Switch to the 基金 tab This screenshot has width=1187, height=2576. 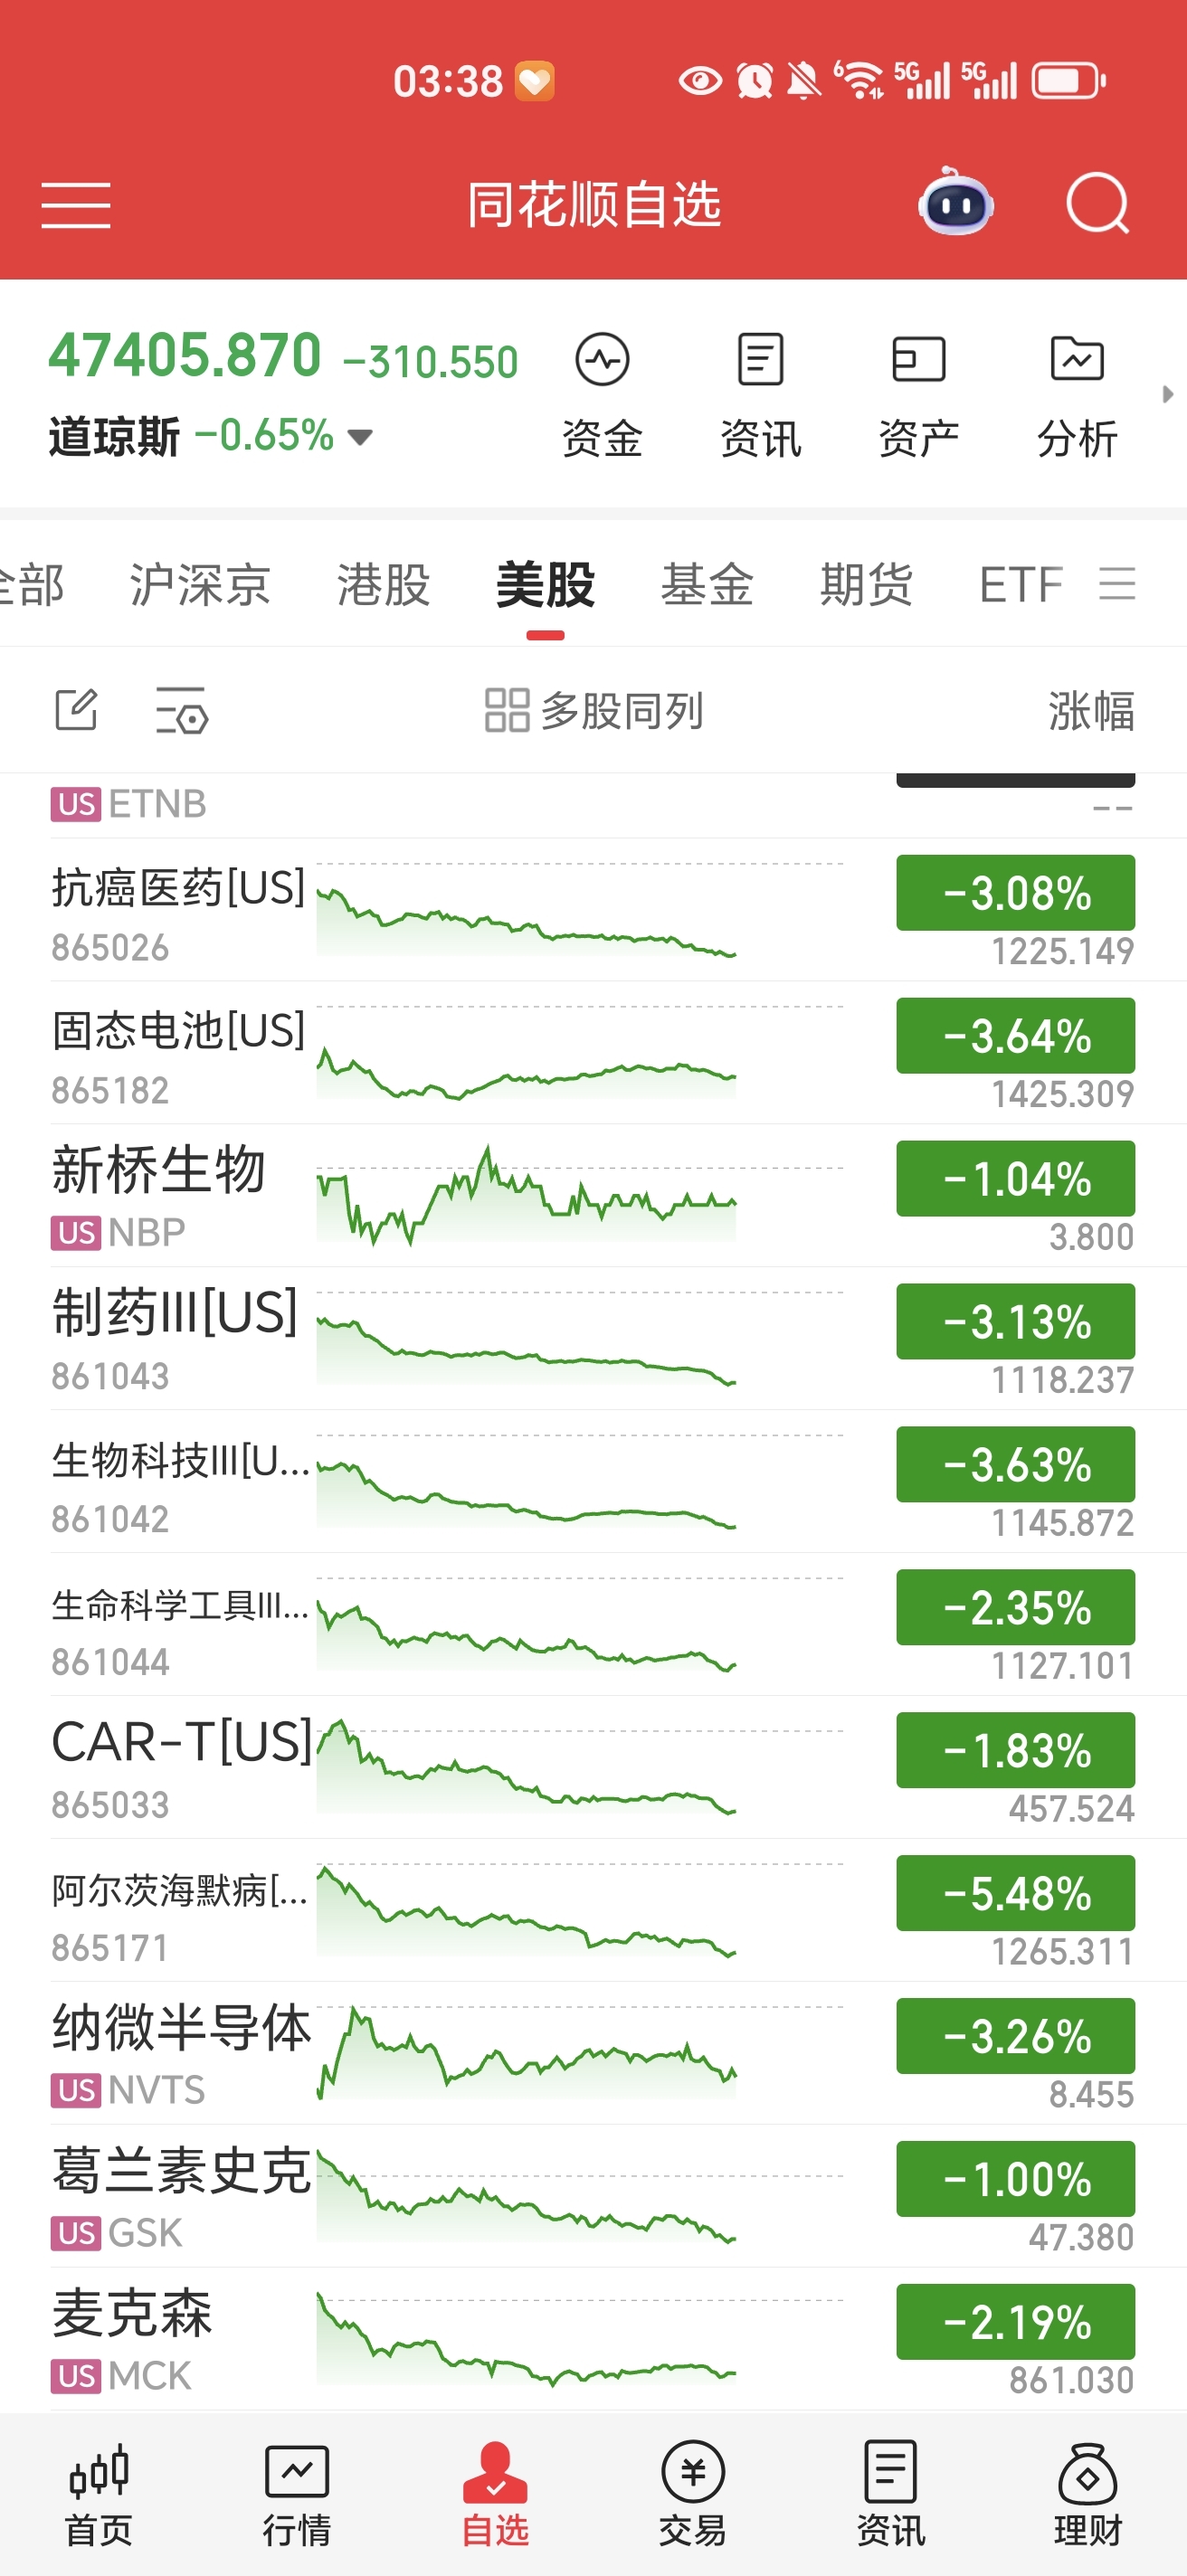pyautogui.click(x=707, y=585)
